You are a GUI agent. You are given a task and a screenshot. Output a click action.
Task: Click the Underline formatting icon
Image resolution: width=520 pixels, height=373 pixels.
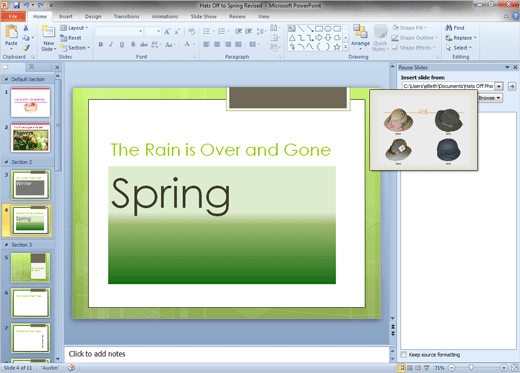pyautogui.click(x=122, y=44)
